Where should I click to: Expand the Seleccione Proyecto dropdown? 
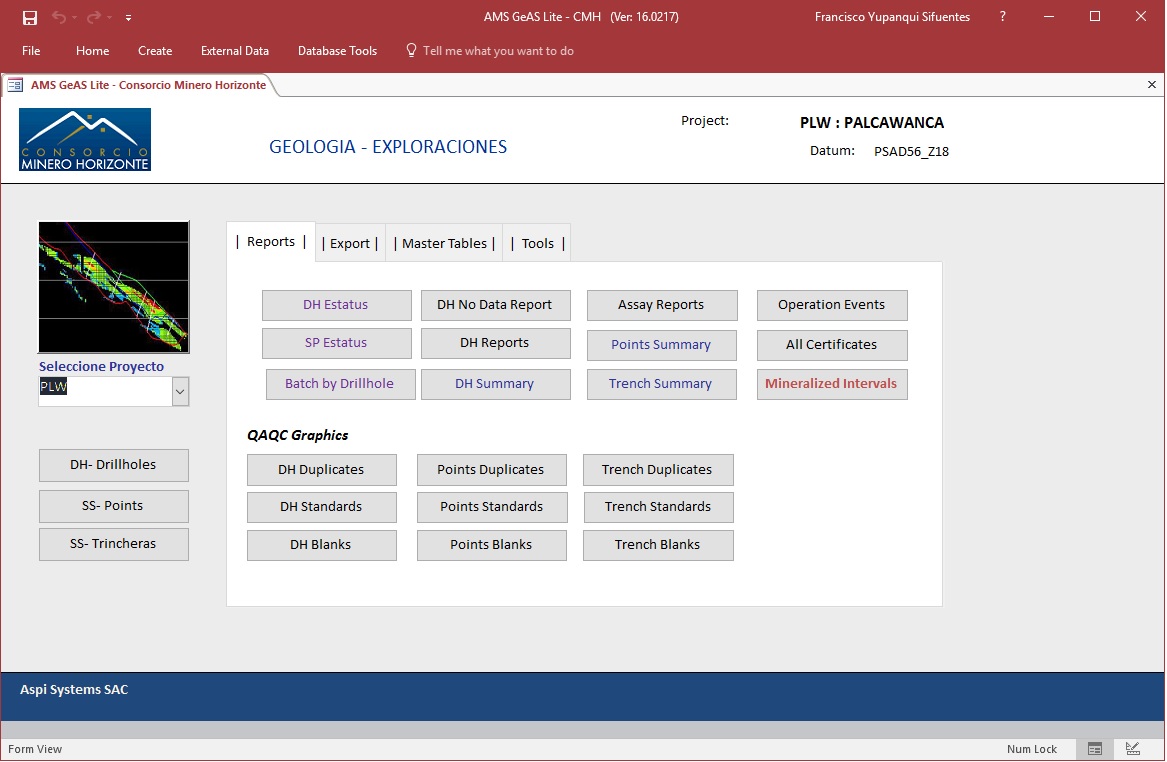[180, 392]
